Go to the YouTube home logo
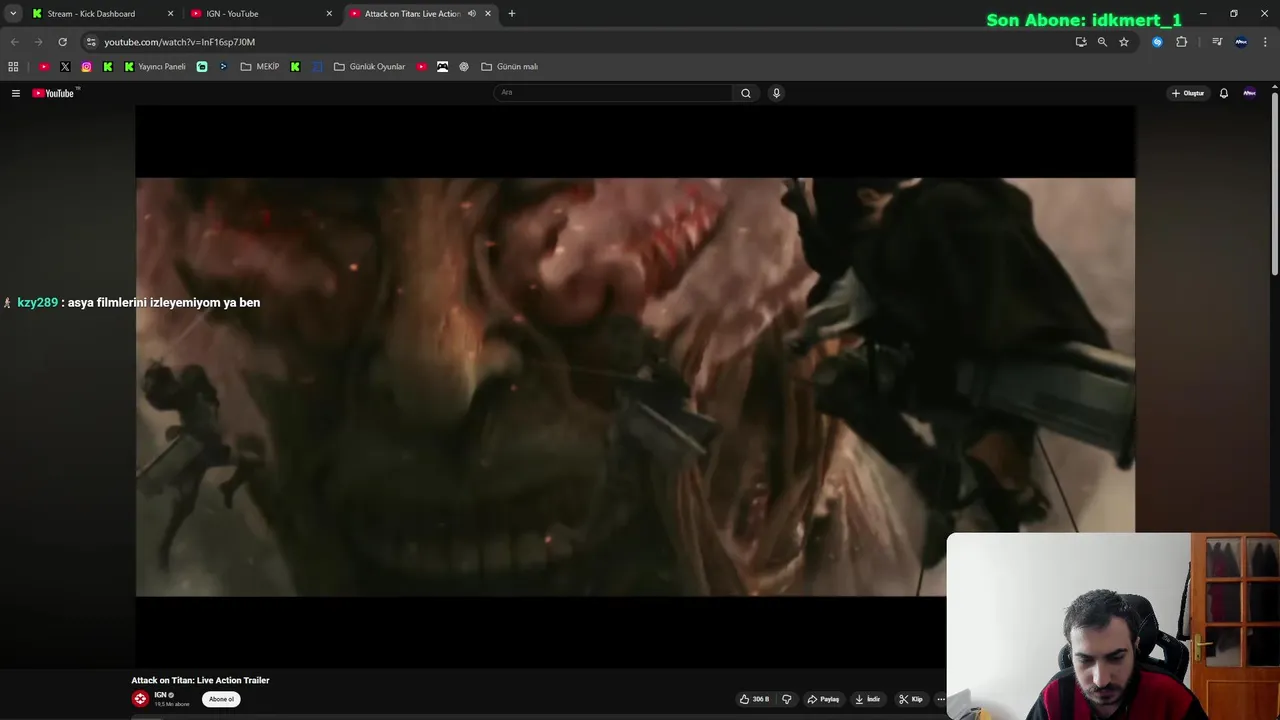The image size is (1280, 720). pyautogui.click(x=55, y=93)
